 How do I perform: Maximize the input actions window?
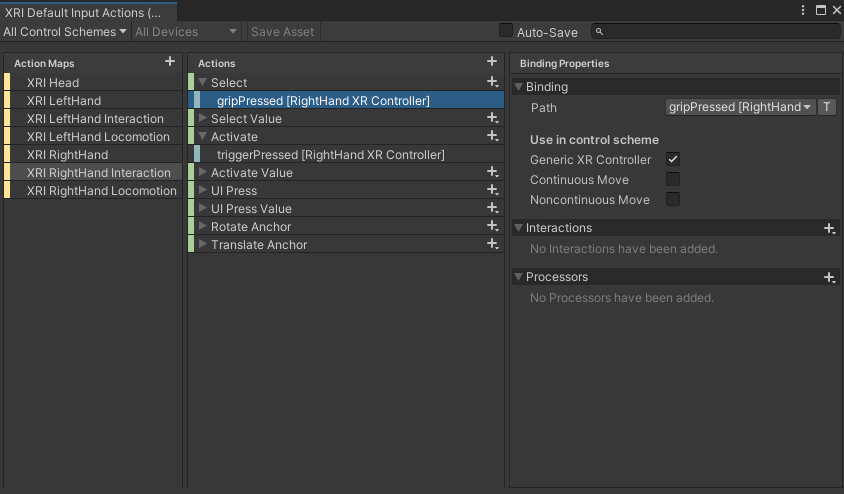pyautogui.click(x=821, y=10)
